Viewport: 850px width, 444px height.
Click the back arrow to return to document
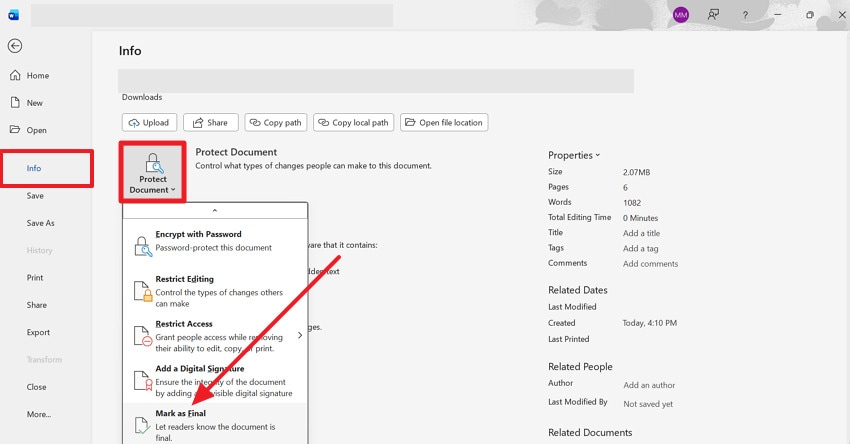[x=15, y=46]
